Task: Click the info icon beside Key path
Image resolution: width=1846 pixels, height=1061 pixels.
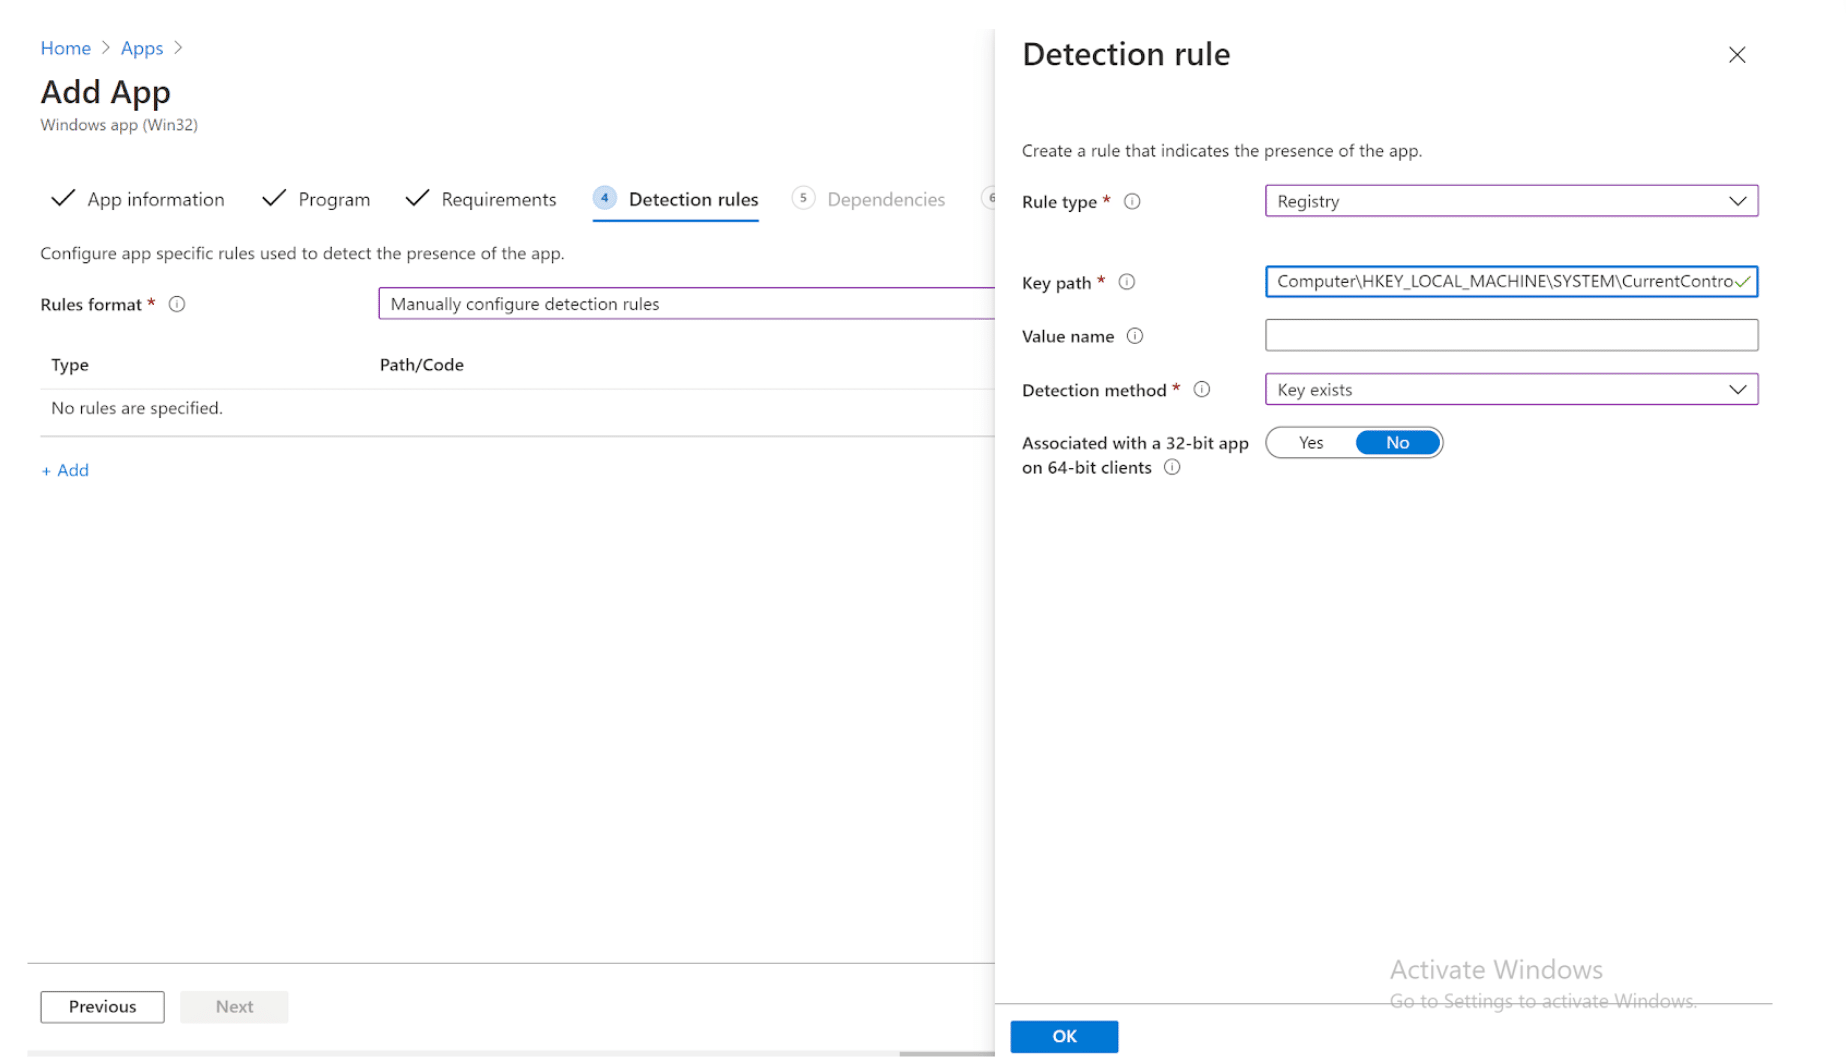Action: pyautogui.click(x=1127, y=282)
